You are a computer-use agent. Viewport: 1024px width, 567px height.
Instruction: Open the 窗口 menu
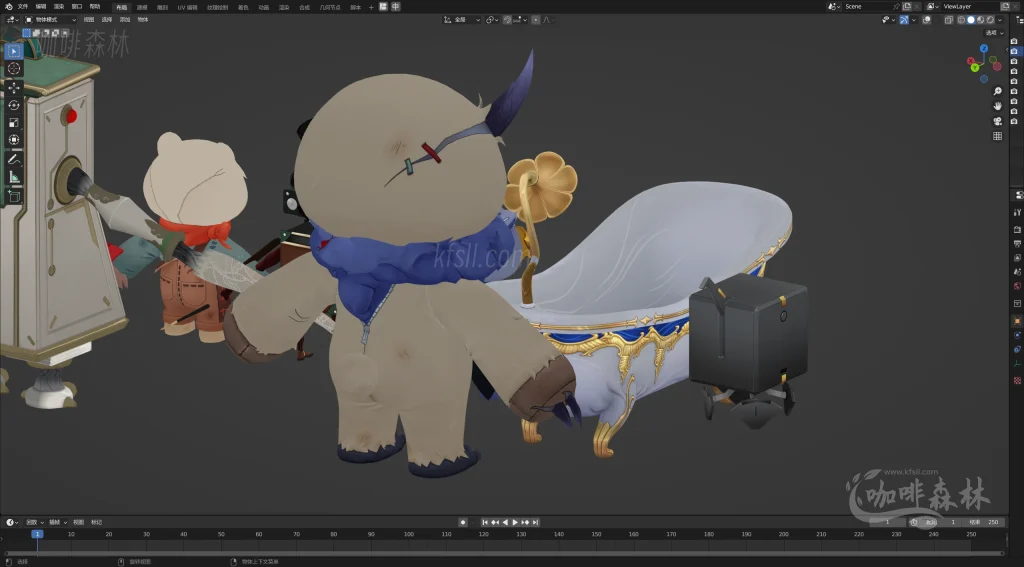(x=76, y=7)
